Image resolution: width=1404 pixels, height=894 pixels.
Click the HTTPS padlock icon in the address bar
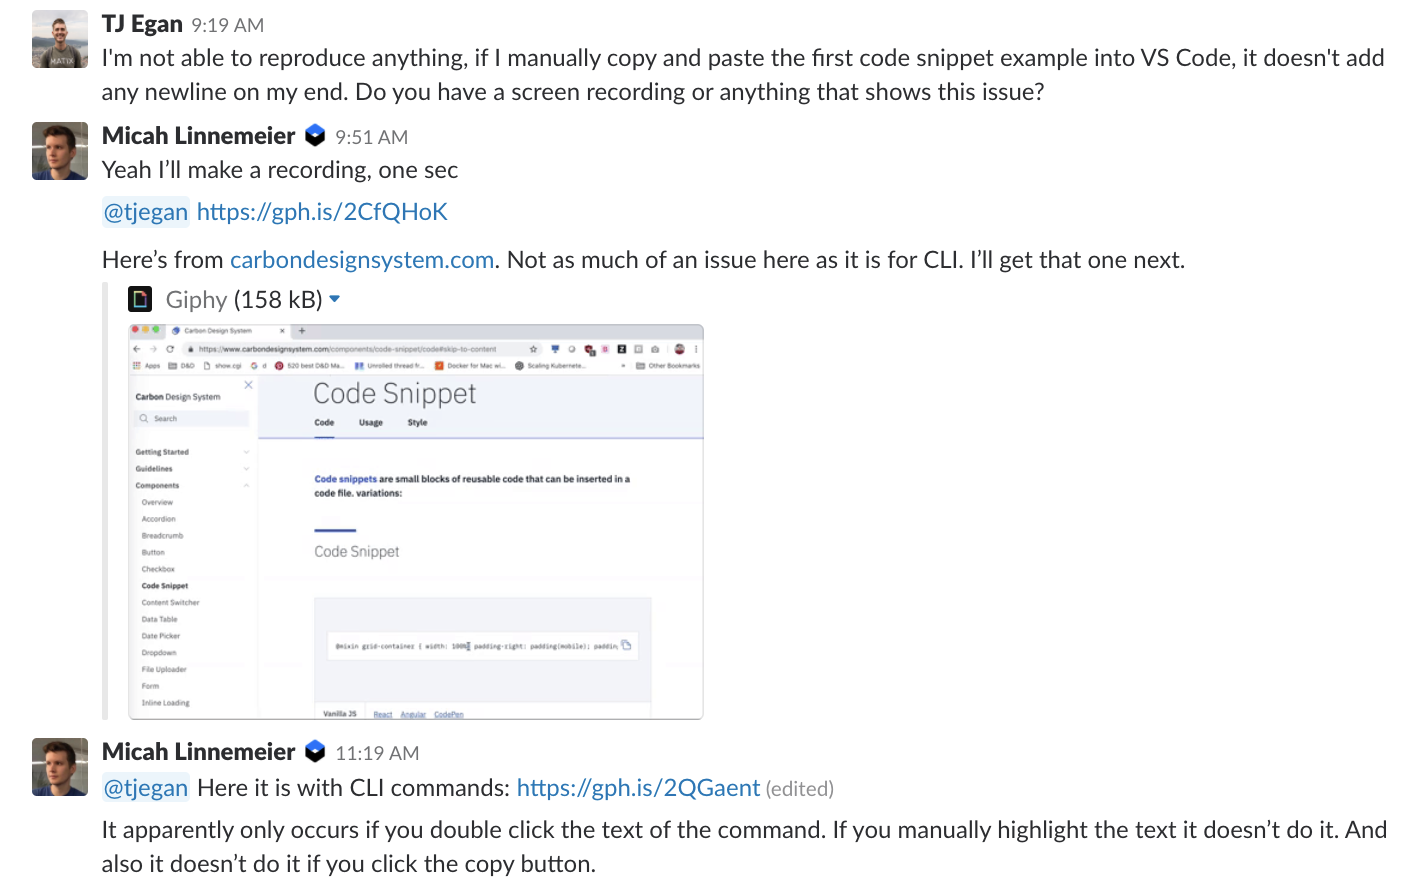click(190, 349)
